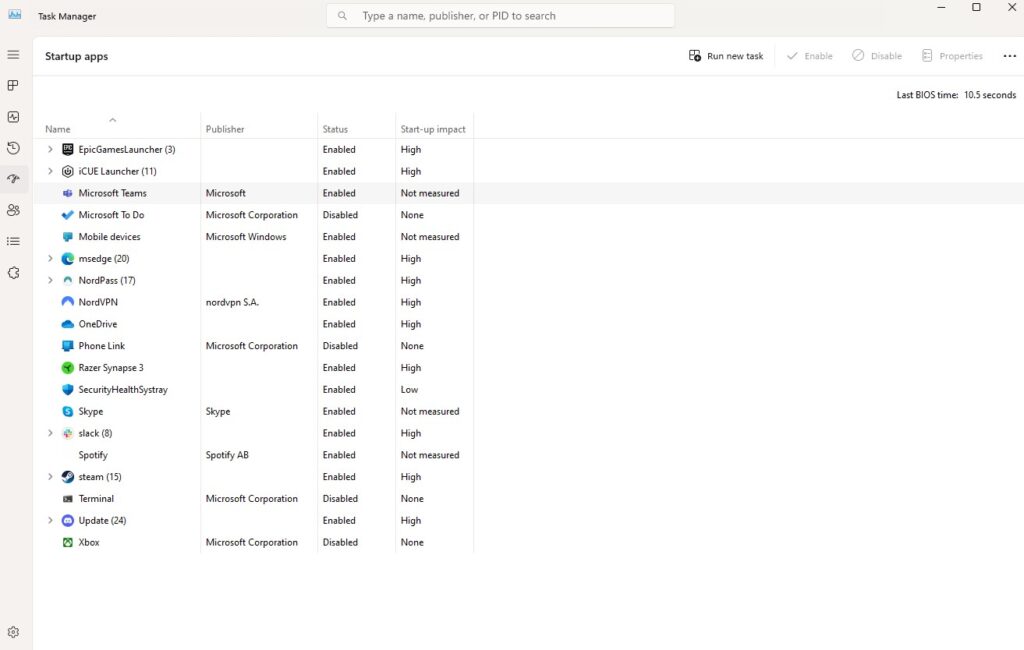Open the hamburger navigation menu
The image size is (1024, 650).
coord(13,55)
